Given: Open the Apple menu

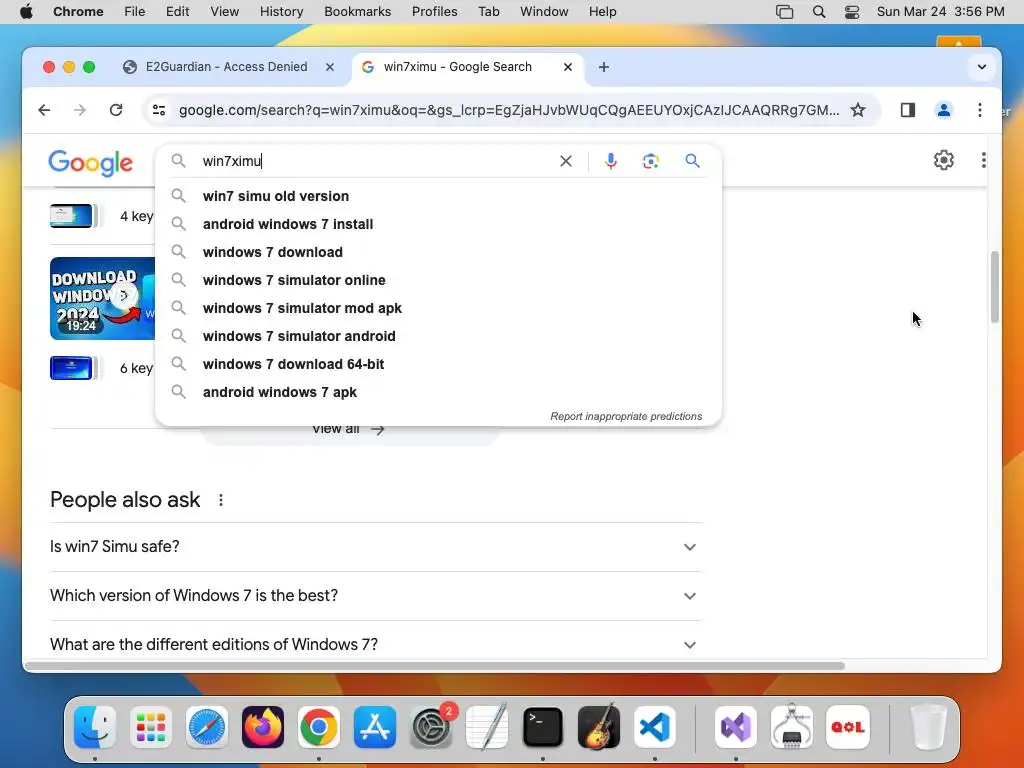Looking at the screenshot, I should click(x=26, y=12).
